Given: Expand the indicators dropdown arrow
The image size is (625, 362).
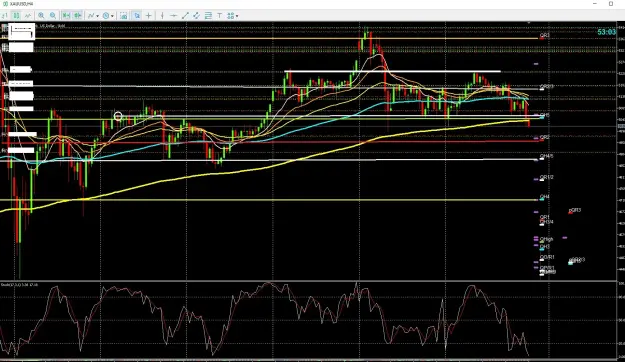Looking at the screenshot, I should pos(98,16).
